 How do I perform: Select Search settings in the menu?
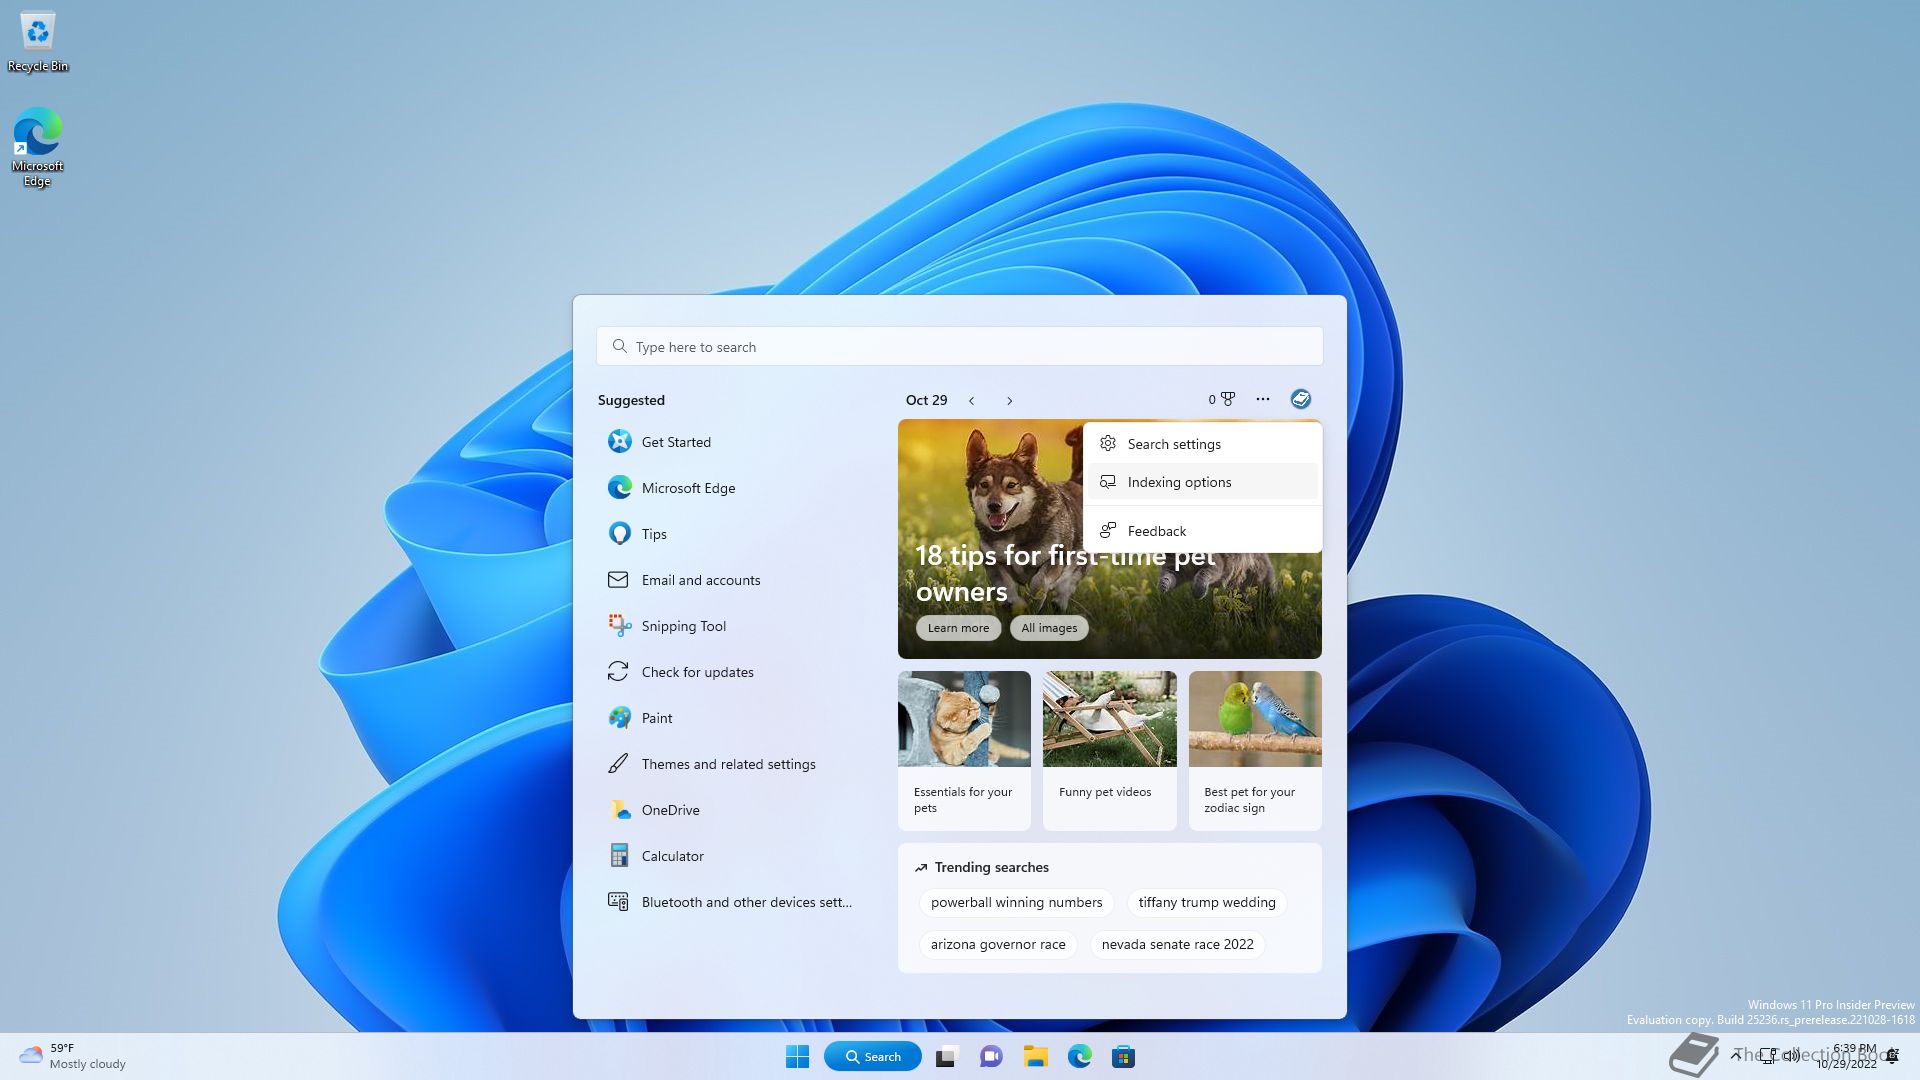(x=1174, y=444)
